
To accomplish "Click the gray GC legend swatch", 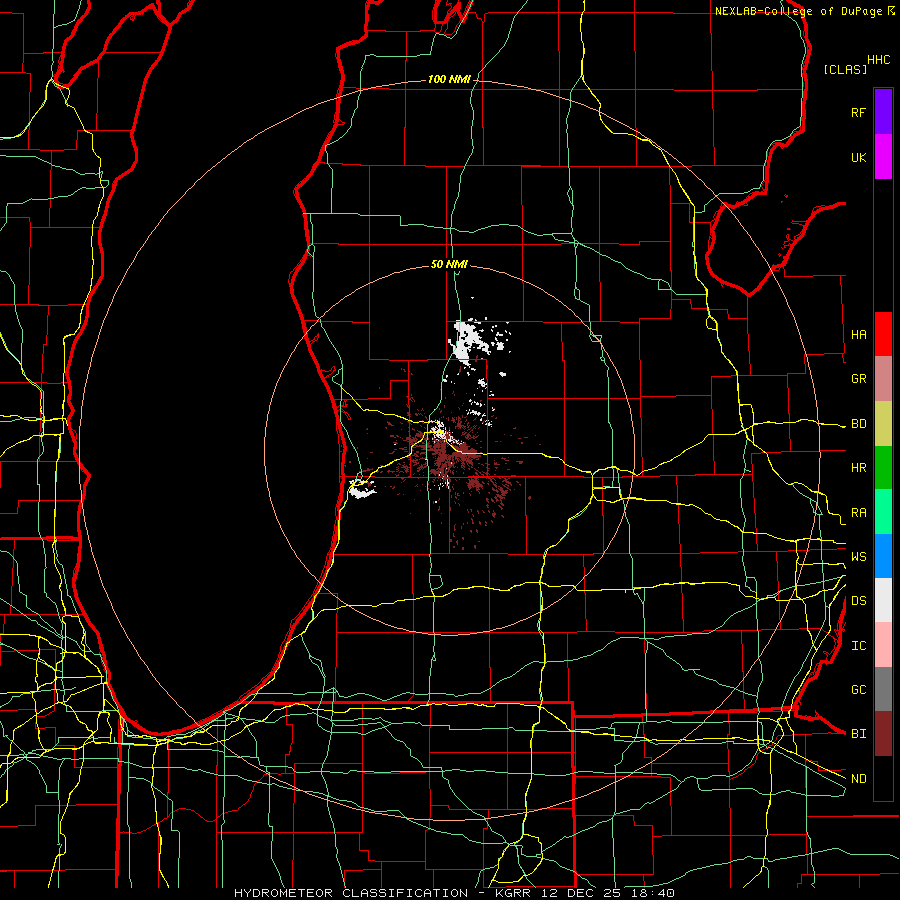I will 883,689.
